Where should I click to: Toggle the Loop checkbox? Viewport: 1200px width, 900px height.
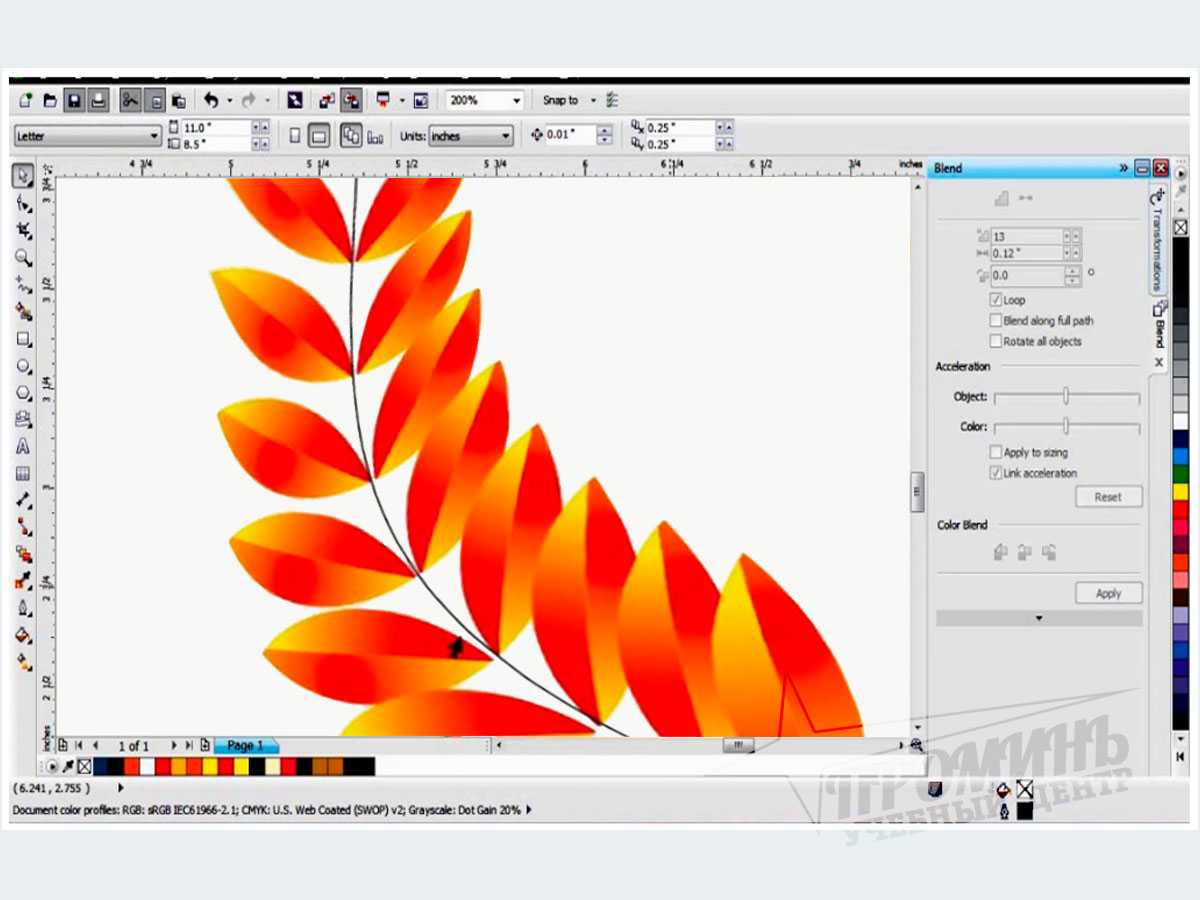[x=996, y=300]
